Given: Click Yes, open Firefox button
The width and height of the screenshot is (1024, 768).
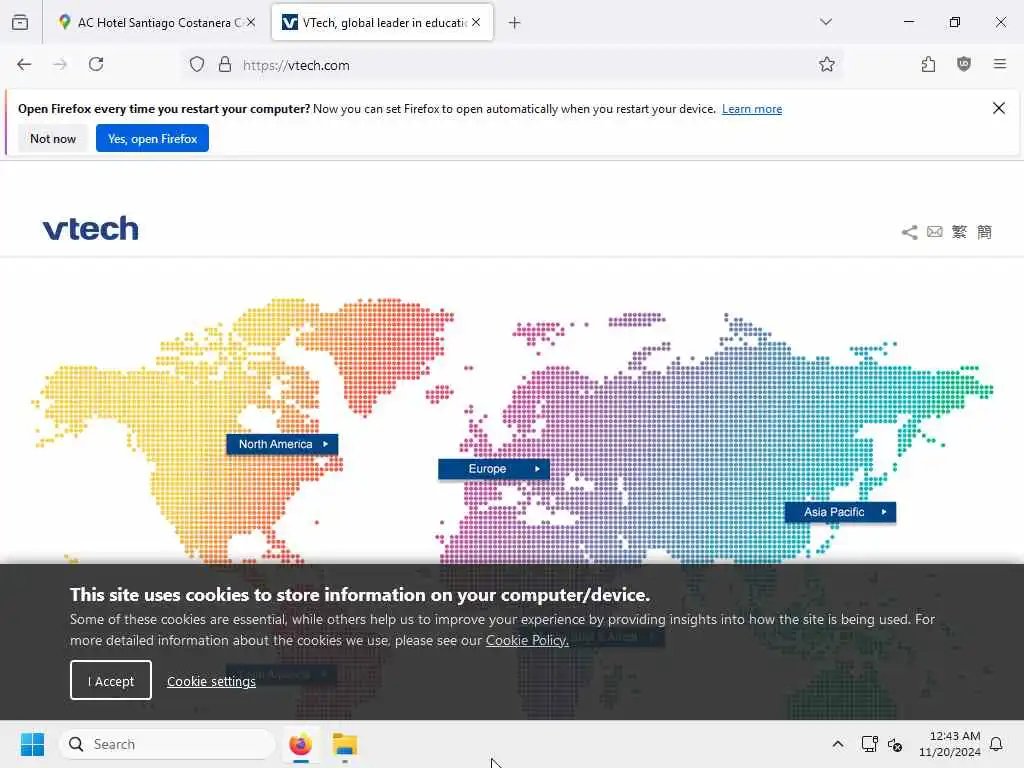Looking at the screenshot, I should click(152, 138).
